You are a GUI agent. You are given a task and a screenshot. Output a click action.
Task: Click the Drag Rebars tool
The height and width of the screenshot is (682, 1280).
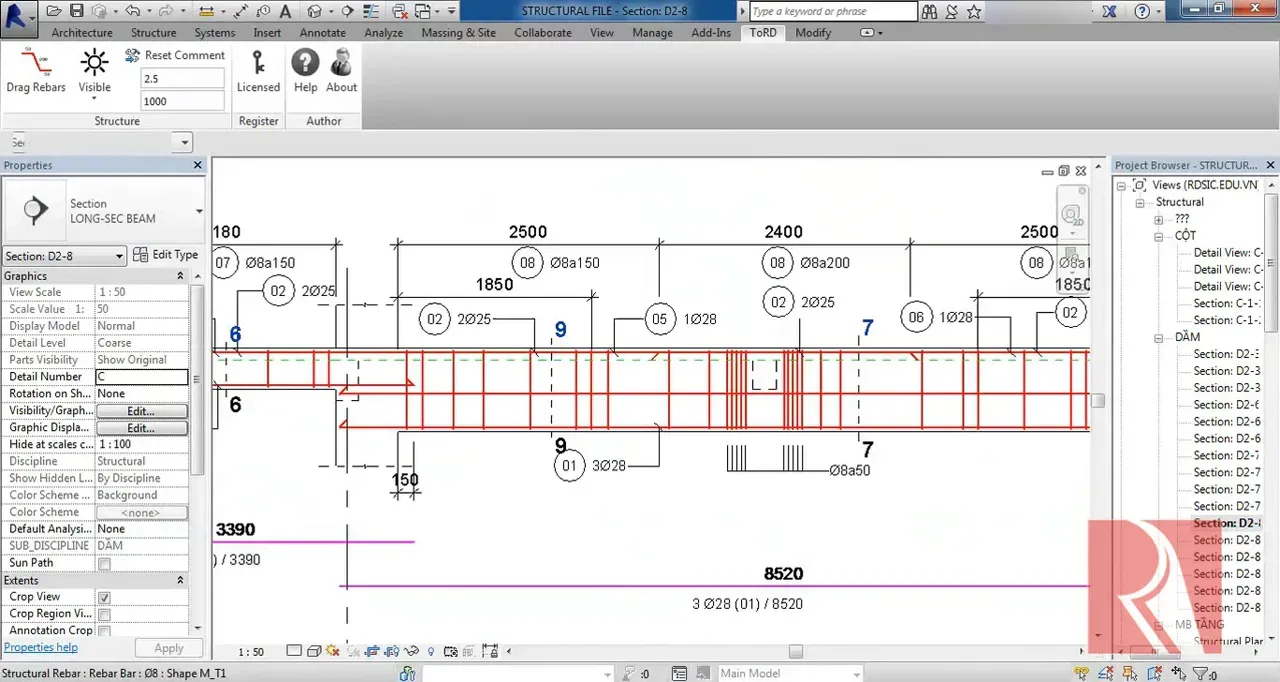pyautogui.click(x=36, y=69)
